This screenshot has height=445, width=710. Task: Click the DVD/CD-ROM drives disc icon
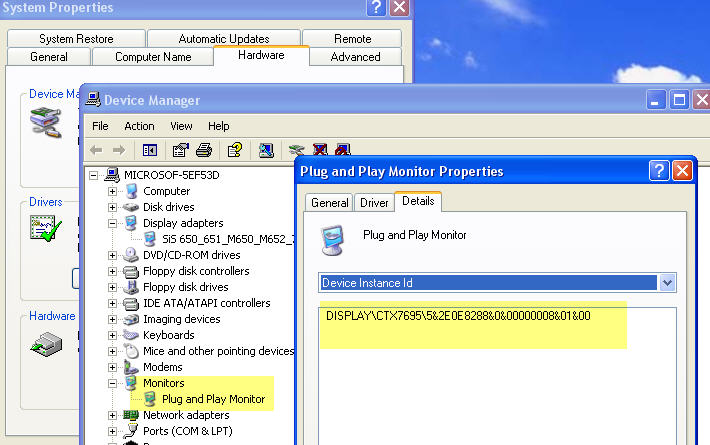[131, 255]
